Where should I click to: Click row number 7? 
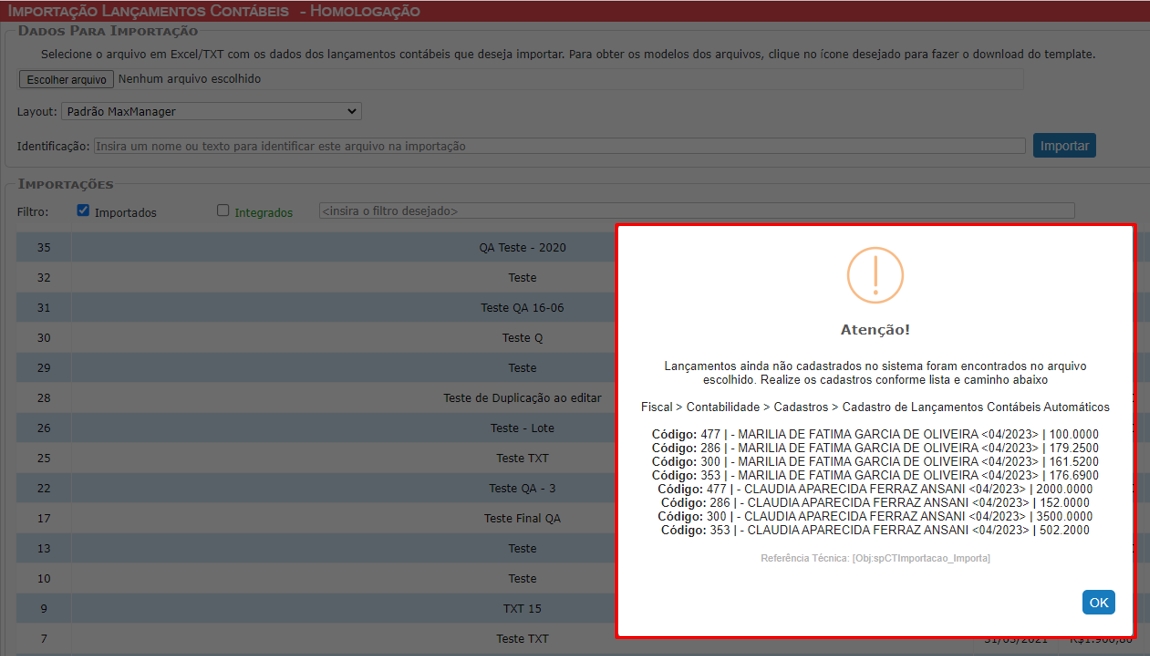click(x=44, y=638)
